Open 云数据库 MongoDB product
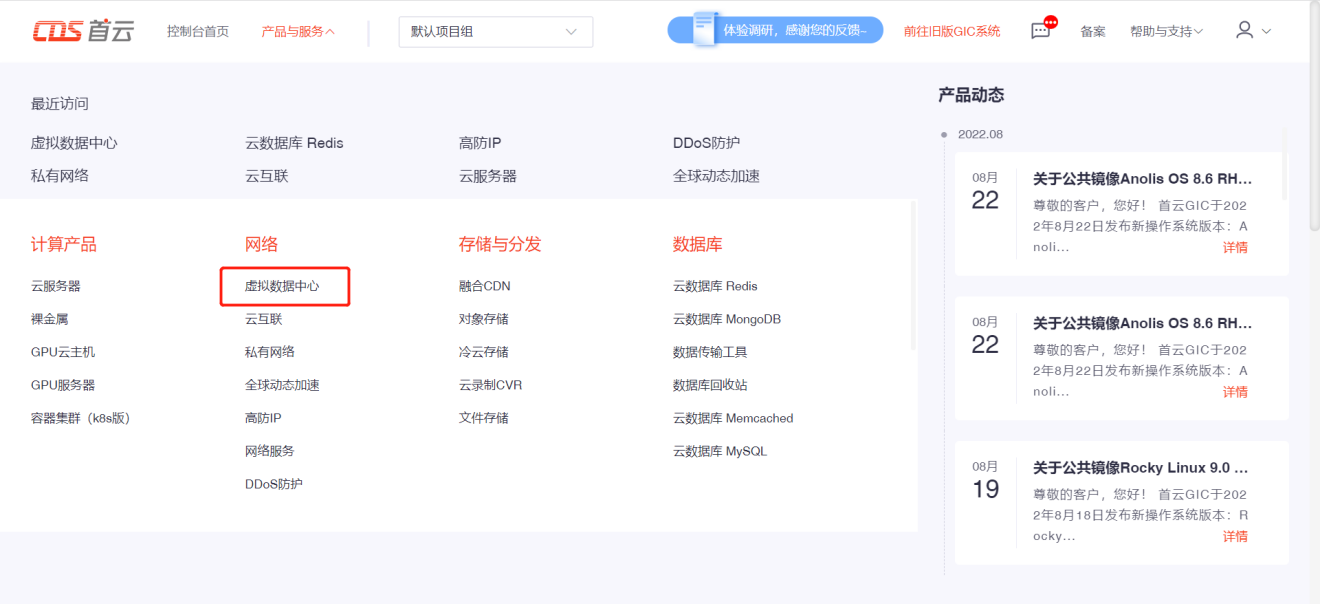 coord(727,319)
